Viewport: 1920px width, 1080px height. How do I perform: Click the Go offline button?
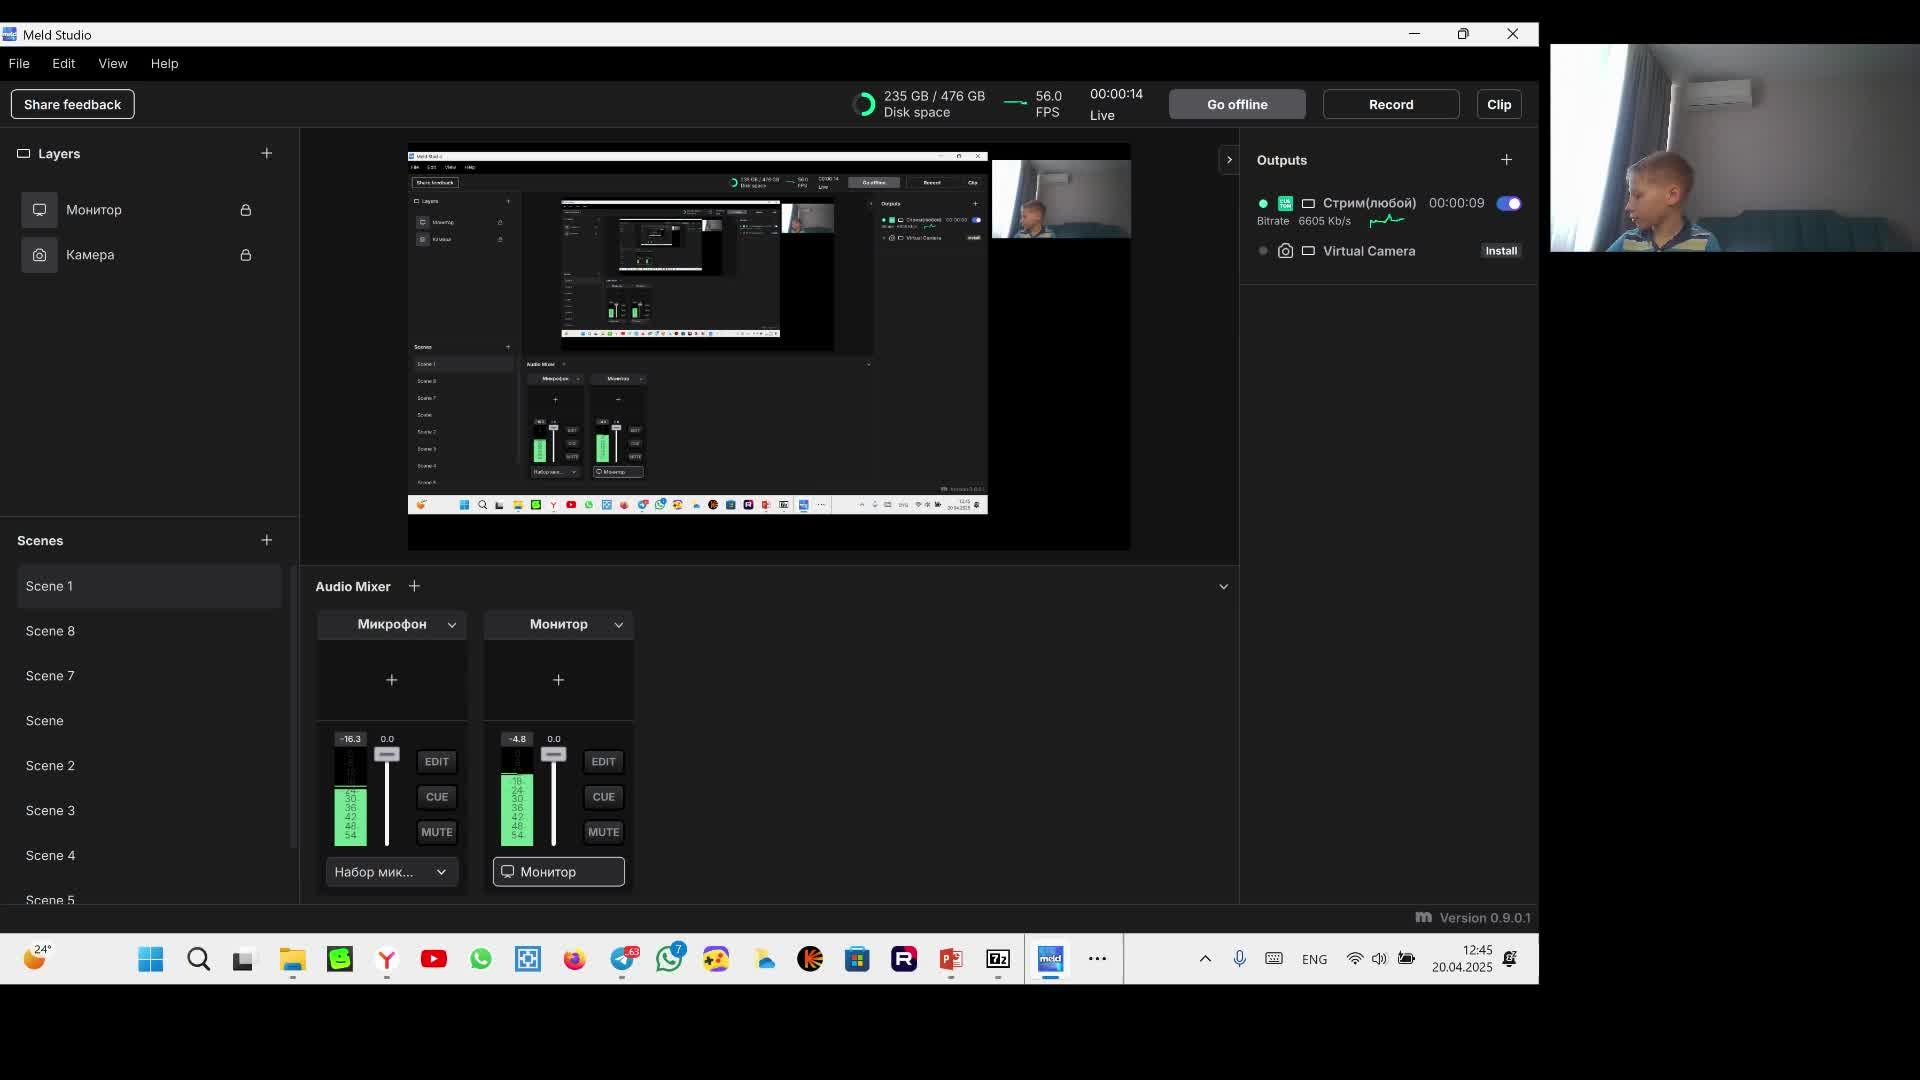point(1236,104)
